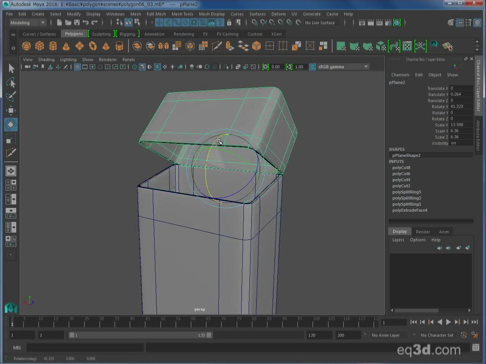The width and height of the screenshot is (486, 364).
Task: Switch to the Scale tool
Action: pyautogui.click(x=11, y=139)
